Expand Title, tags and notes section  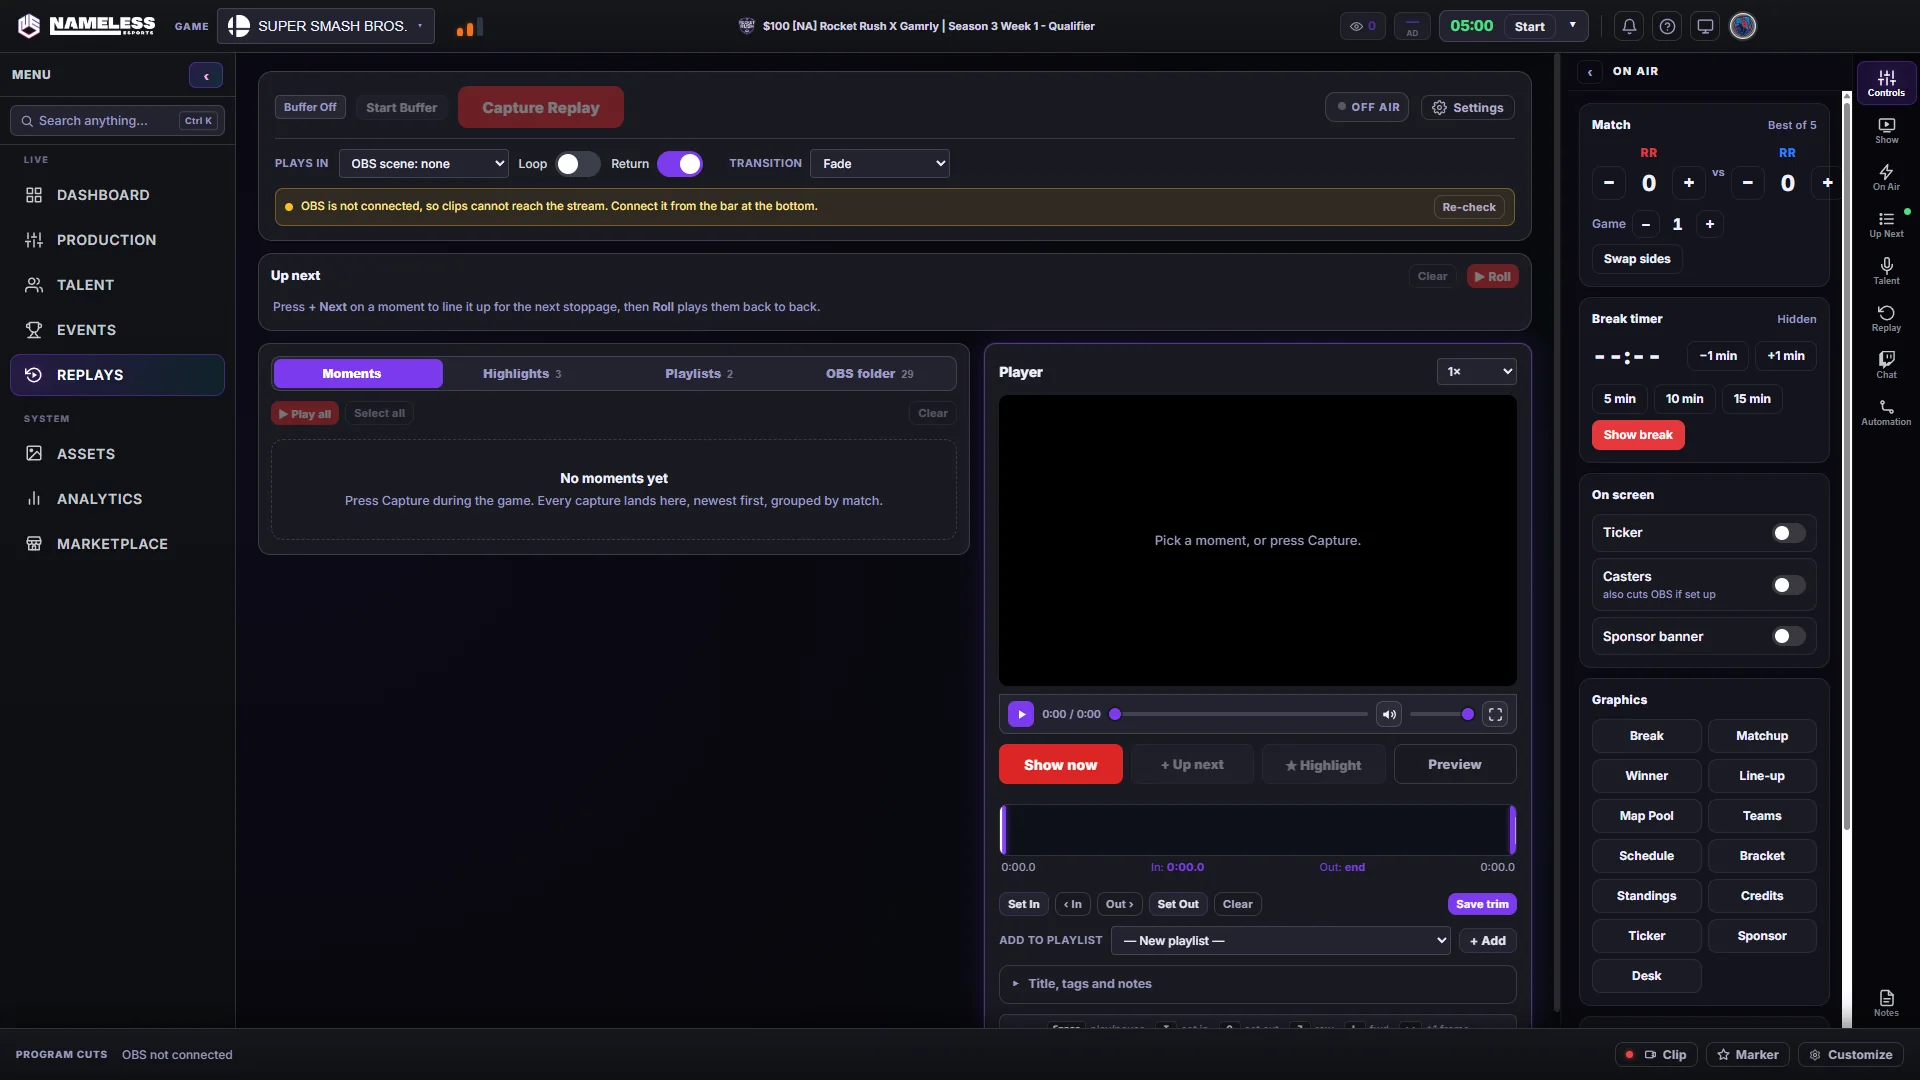(x=1257, y=984)
